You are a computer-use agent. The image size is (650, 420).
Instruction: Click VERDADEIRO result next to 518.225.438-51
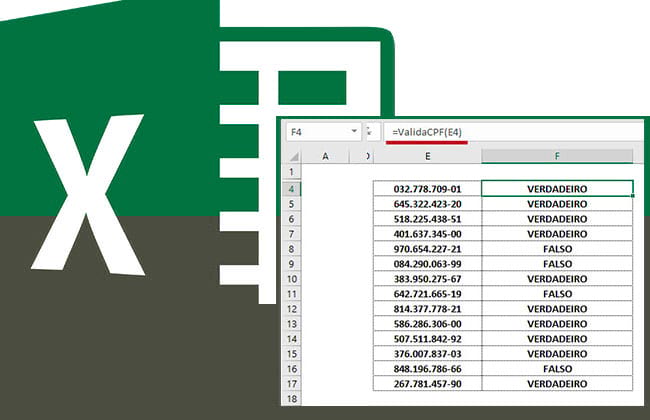[557, 219]
